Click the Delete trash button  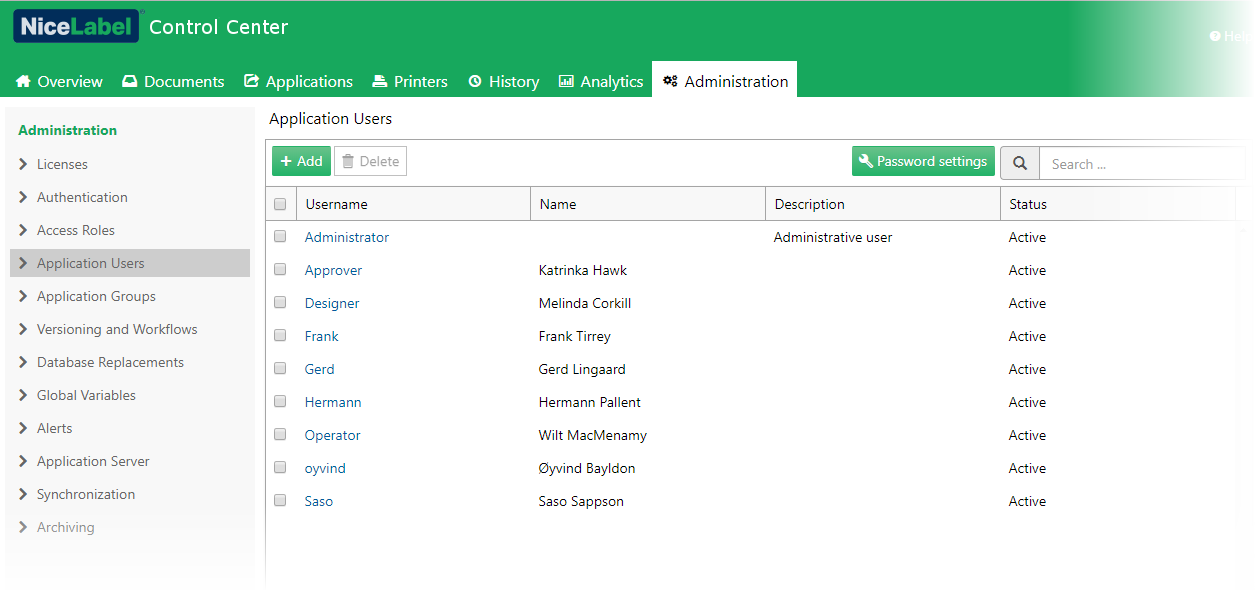coord(370,161)
